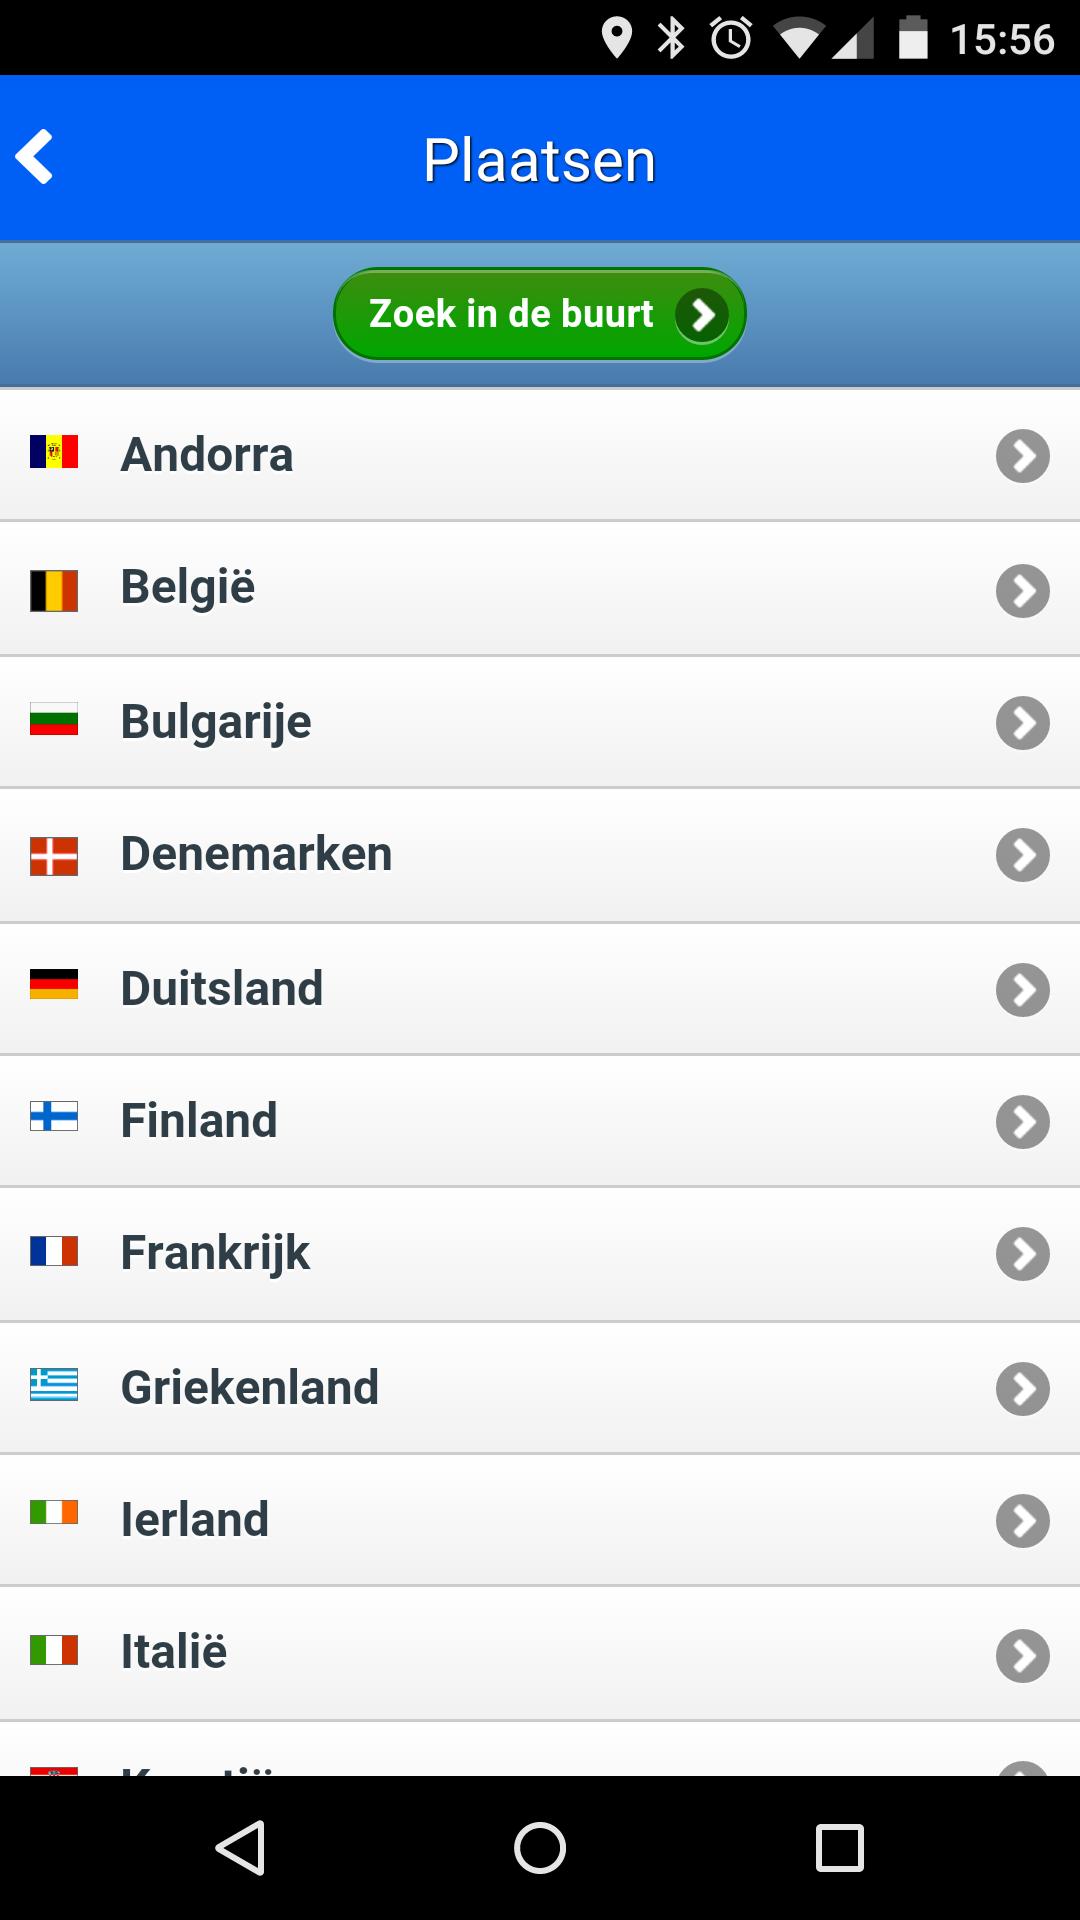The width and height of the screenshot is (1080, 1920).
Task: Tap the Denemarken flag icon
Action: [54, 856]
